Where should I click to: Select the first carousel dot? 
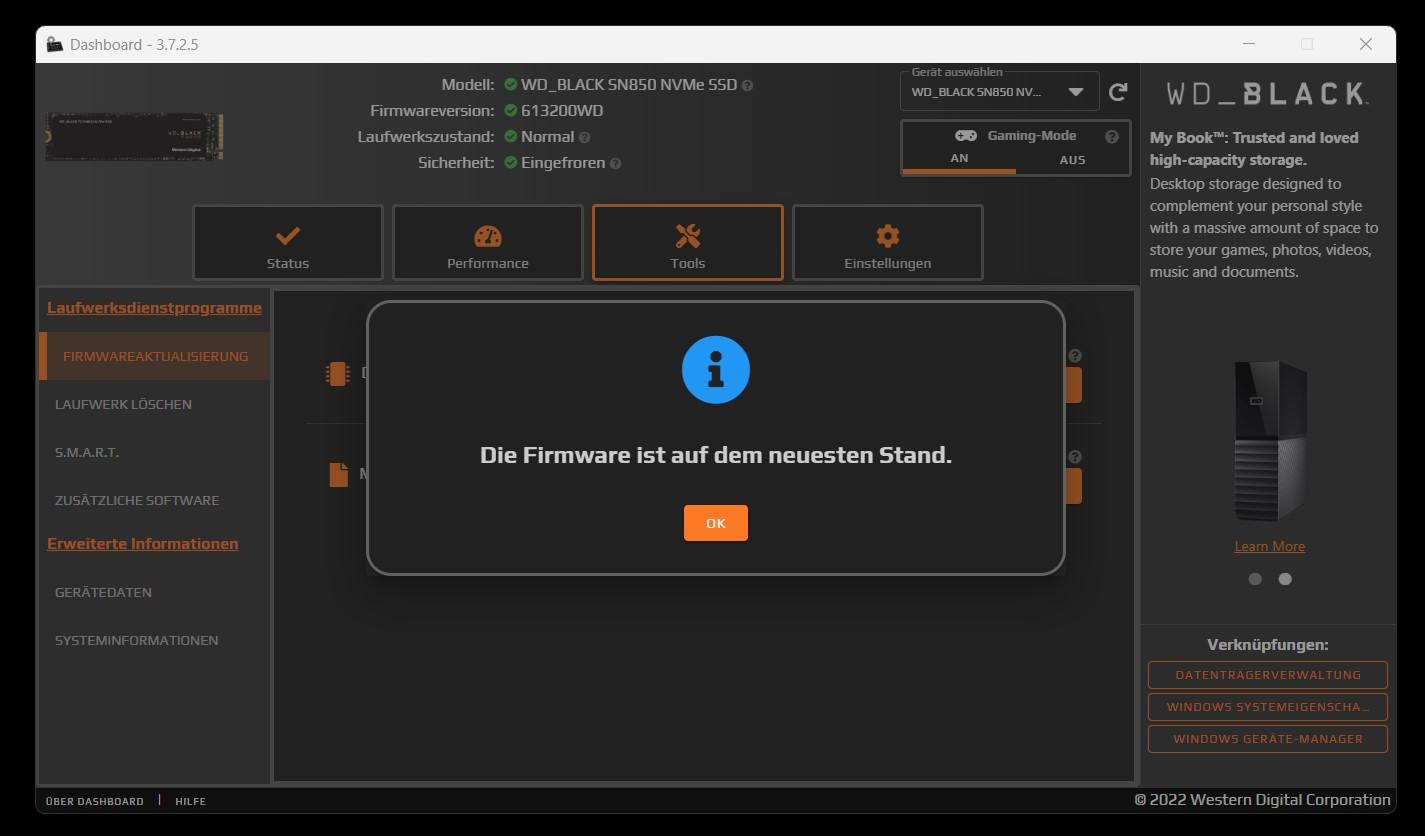[1255, 579]
